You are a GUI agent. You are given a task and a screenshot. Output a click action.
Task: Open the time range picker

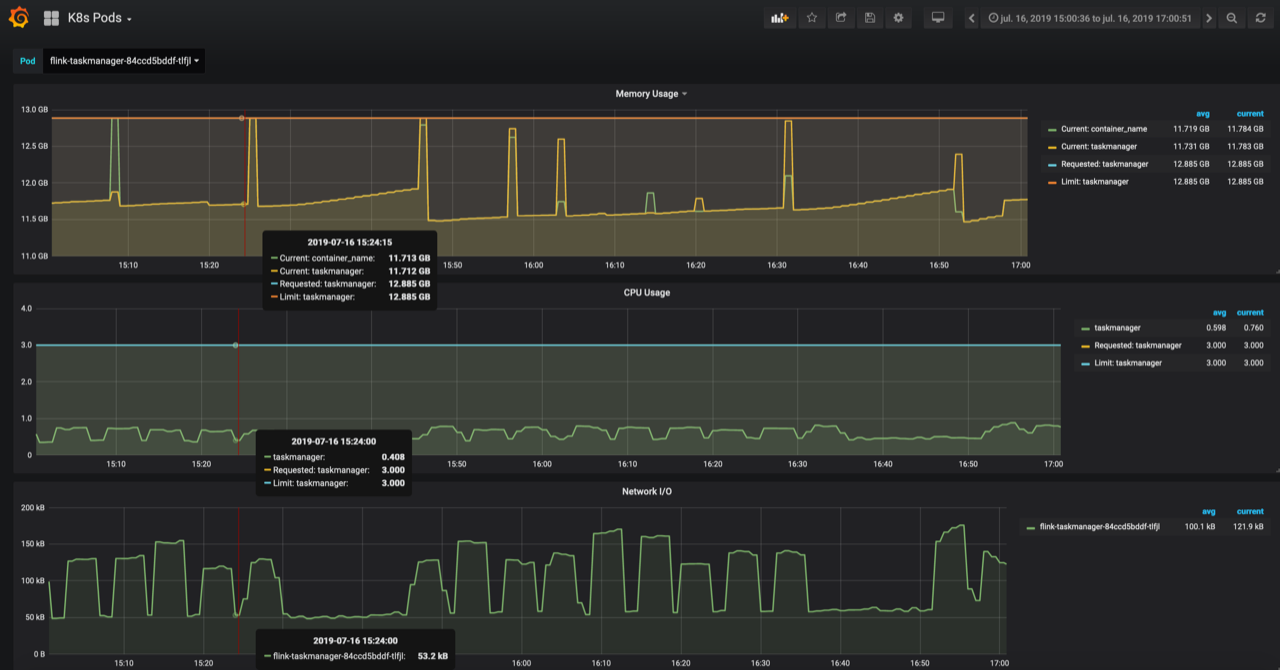[x=1090, y=18]
